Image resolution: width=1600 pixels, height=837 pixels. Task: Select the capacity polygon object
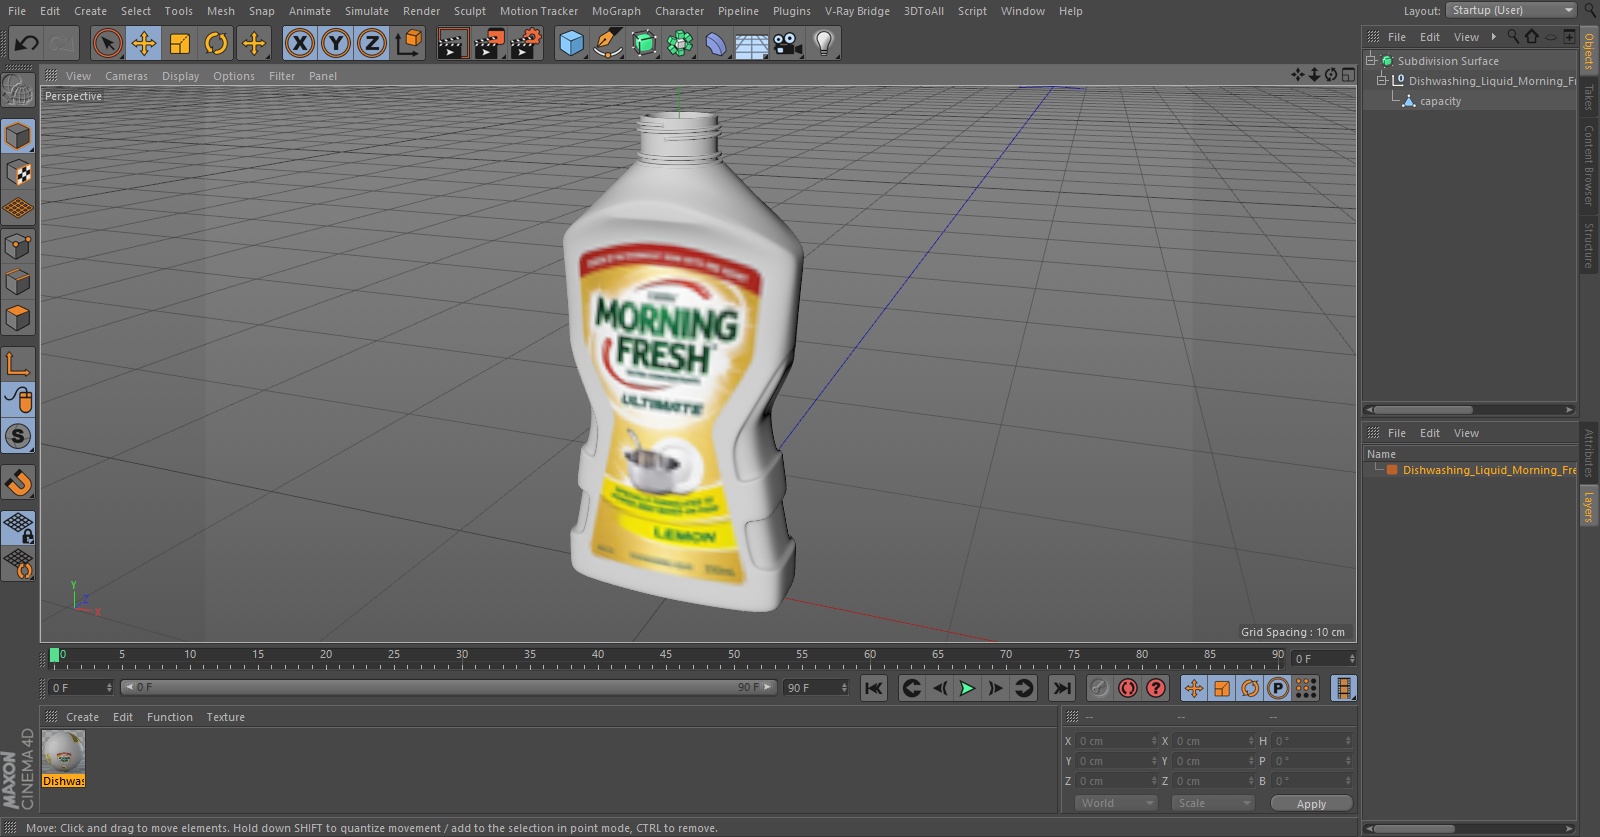tap(1440, 101)
